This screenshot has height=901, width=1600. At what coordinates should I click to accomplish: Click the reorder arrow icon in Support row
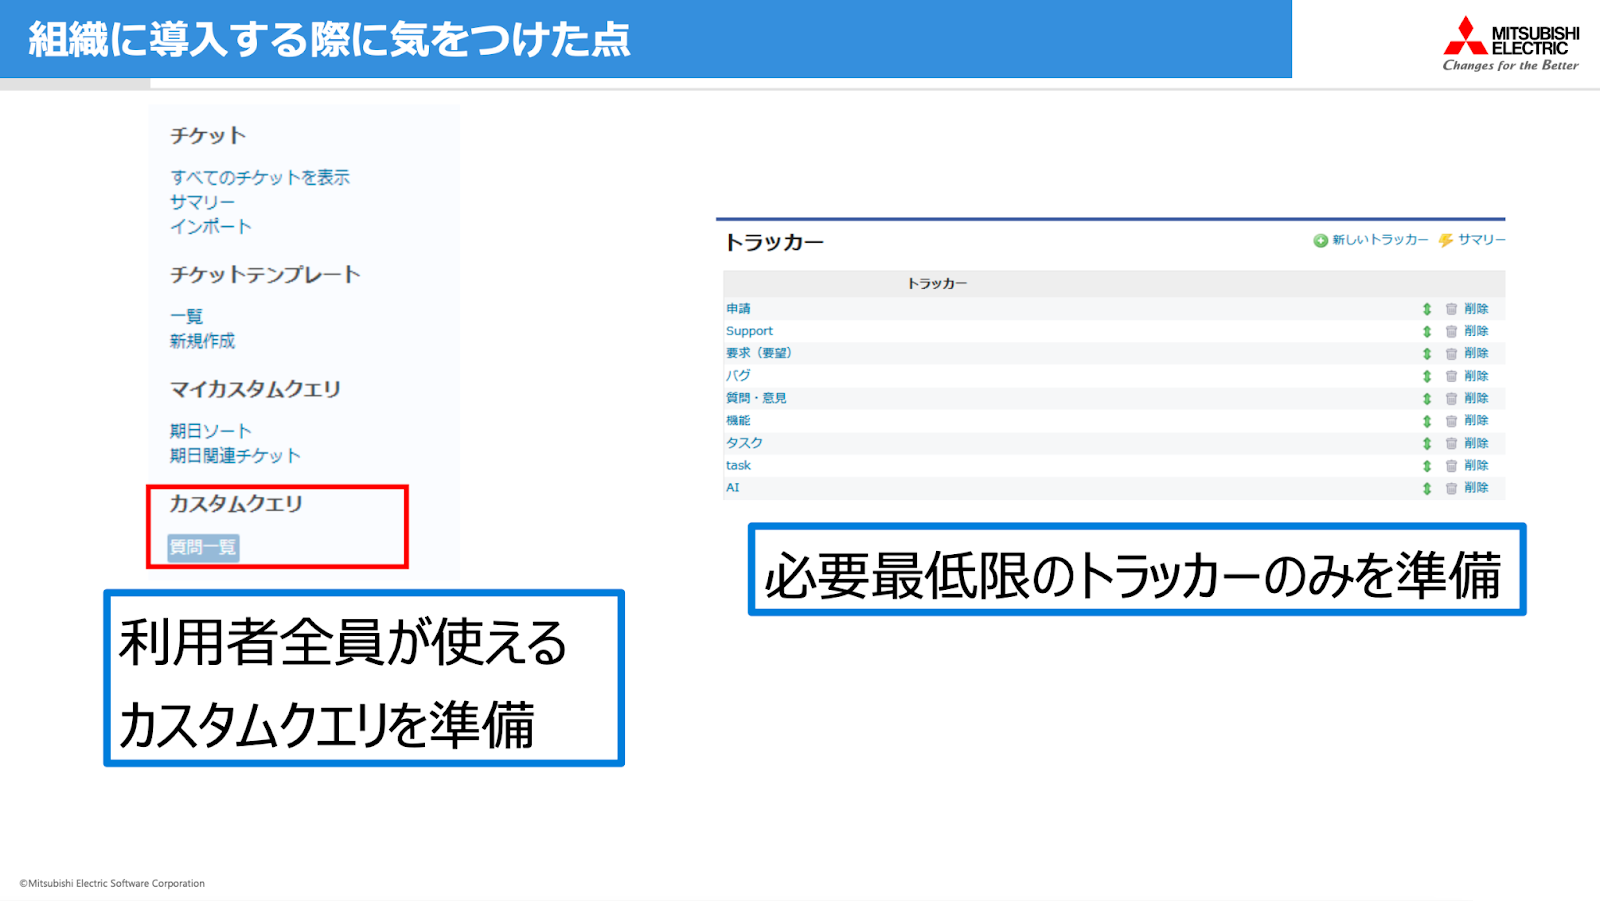click(1427, 331)
